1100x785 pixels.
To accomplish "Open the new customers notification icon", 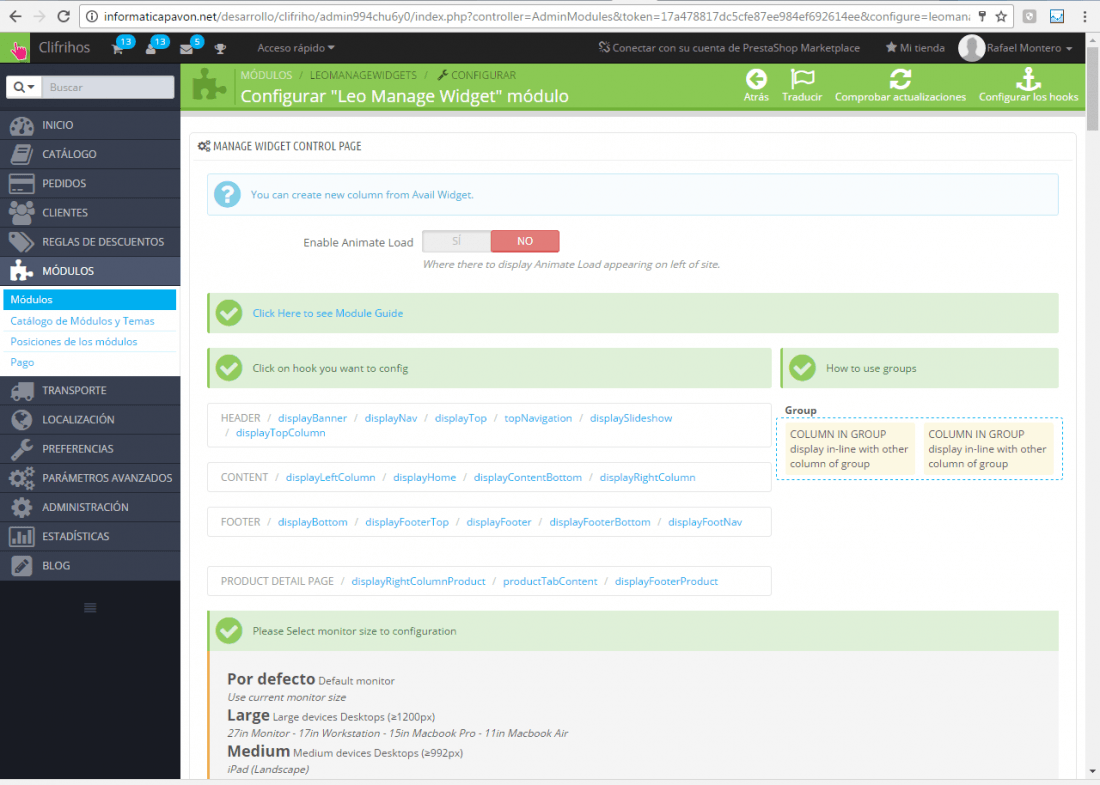I will (x=151, y=48).
